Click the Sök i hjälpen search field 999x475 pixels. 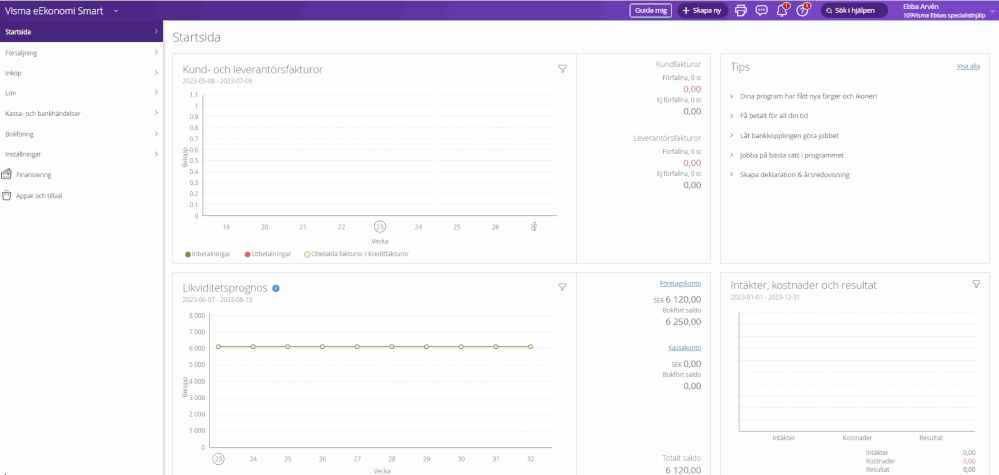tap(854, 11)
